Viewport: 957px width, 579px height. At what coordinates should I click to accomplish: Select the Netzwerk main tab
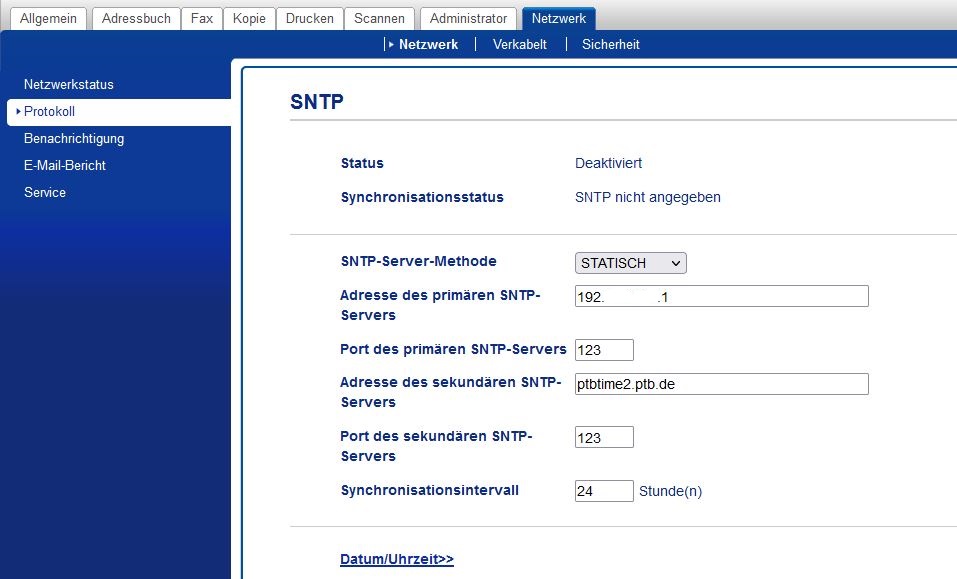pyautogui.click(x=559, y=18)
